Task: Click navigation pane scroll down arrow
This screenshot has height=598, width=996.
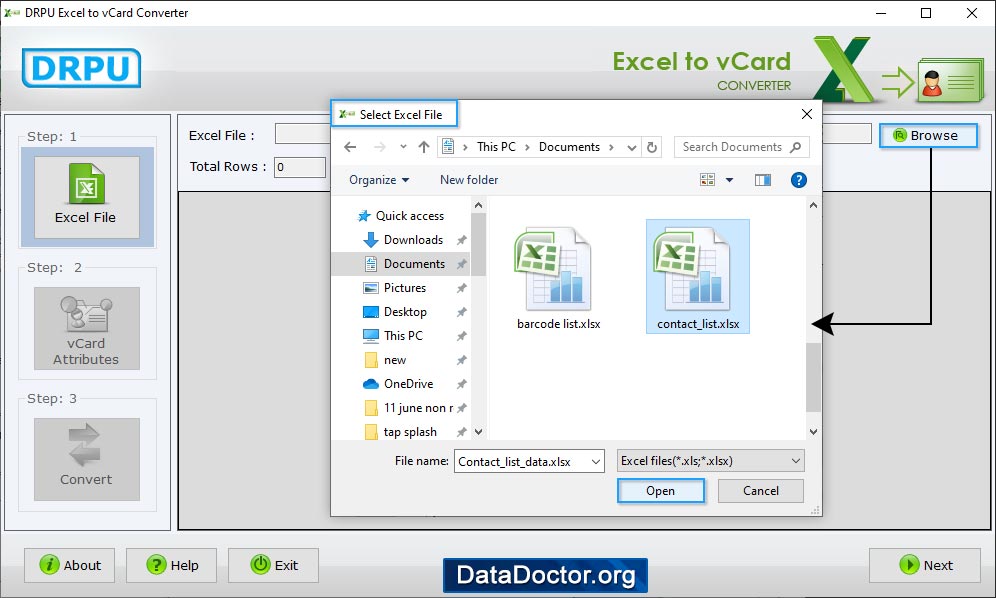Action: [x=478, y=432]
